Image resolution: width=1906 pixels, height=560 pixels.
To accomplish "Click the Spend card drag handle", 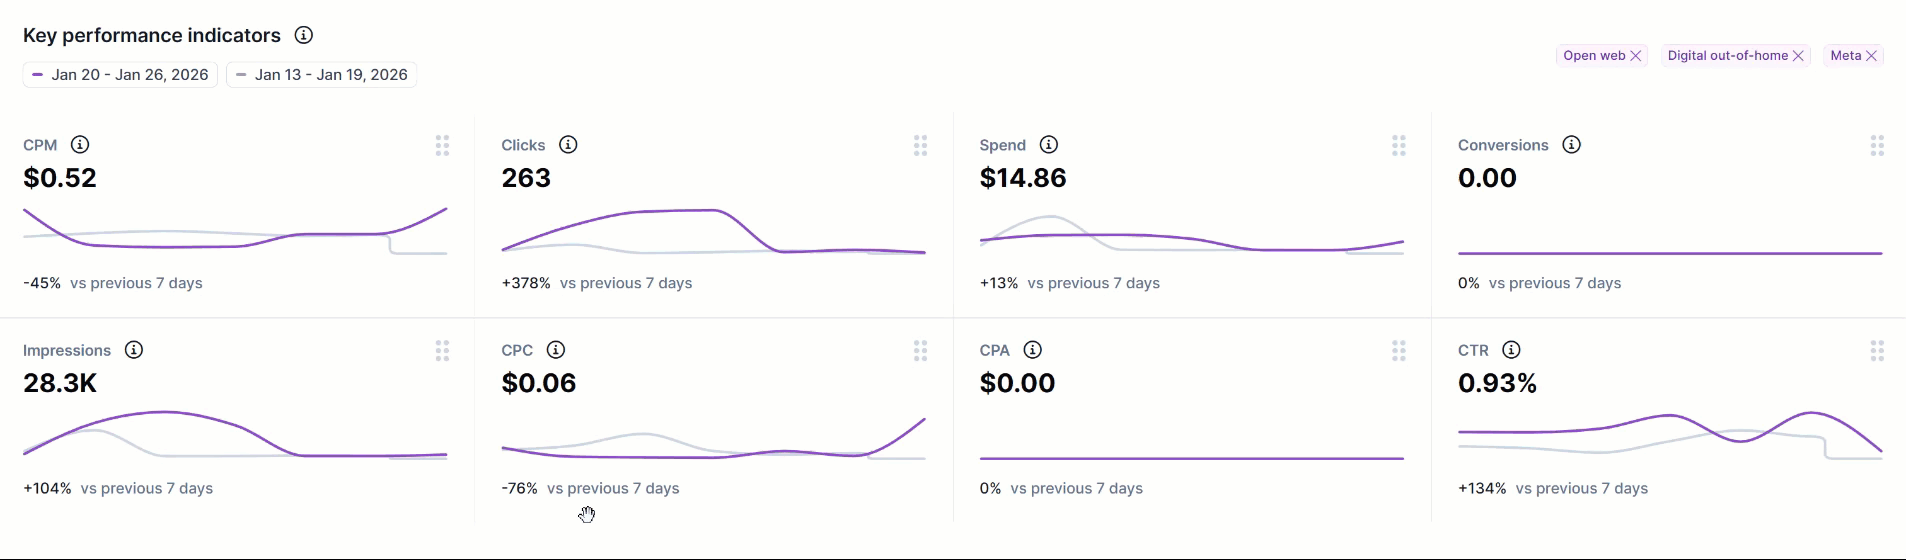I will click(1399, 146).
